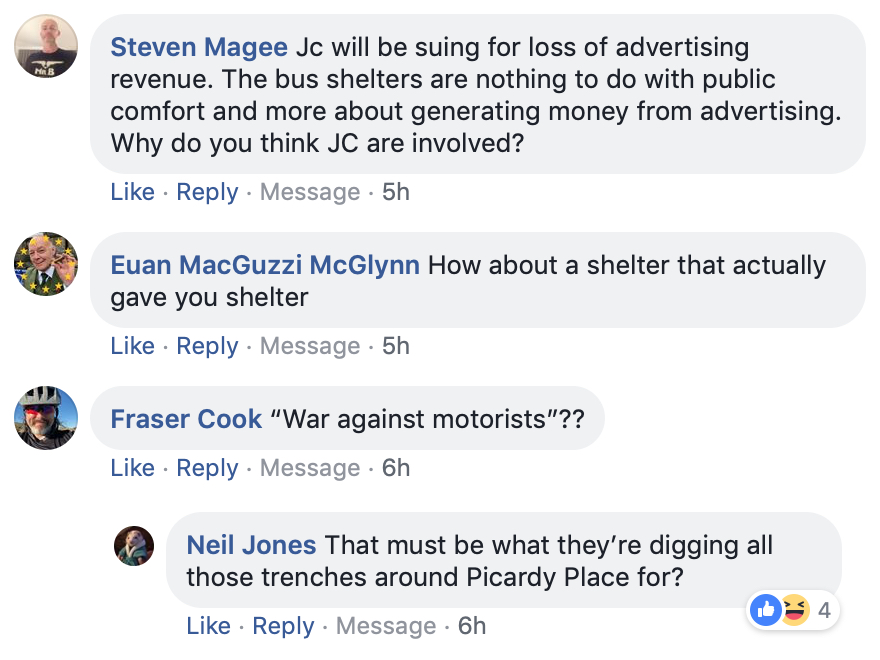Reply to Steven Magee's comment
Image resolution: width=880 pixels, height=660 pixels.
207,192
